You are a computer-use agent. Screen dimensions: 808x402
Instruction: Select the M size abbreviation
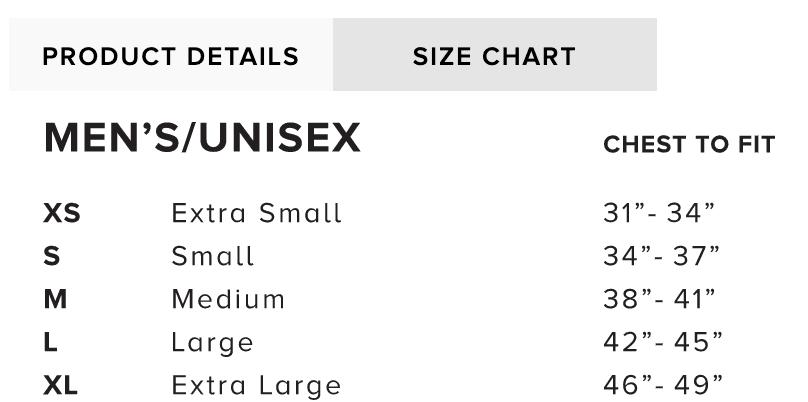56,299
